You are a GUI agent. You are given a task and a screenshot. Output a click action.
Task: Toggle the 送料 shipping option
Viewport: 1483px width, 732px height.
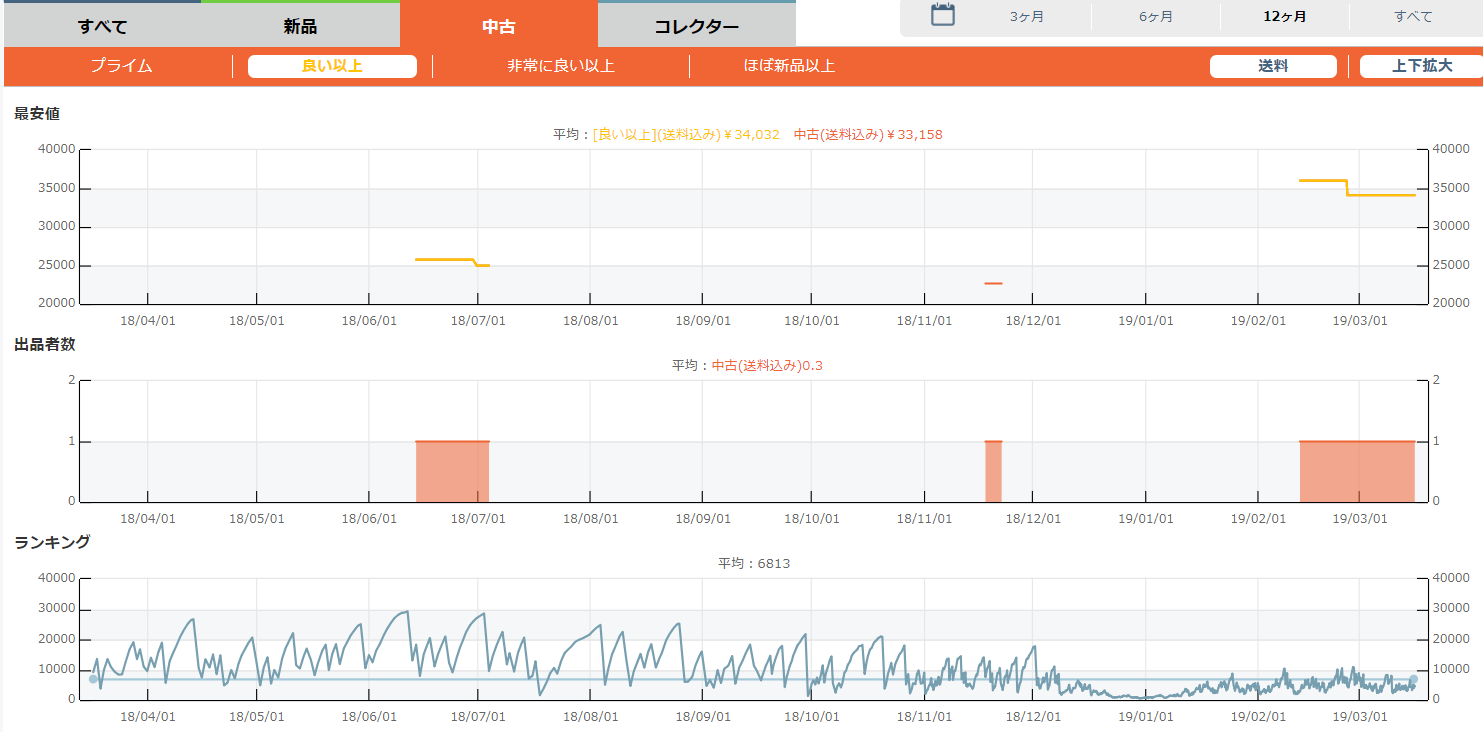click(x=1273, y=66)
